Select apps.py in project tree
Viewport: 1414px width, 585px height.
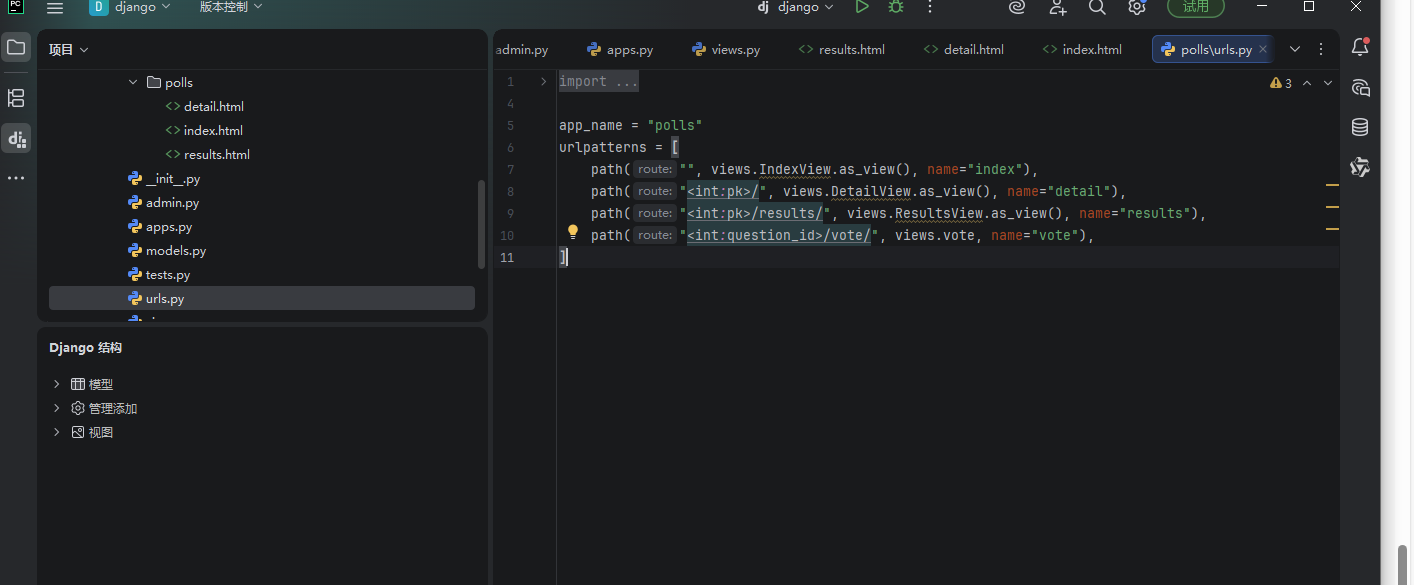click(x=168, y=227)
